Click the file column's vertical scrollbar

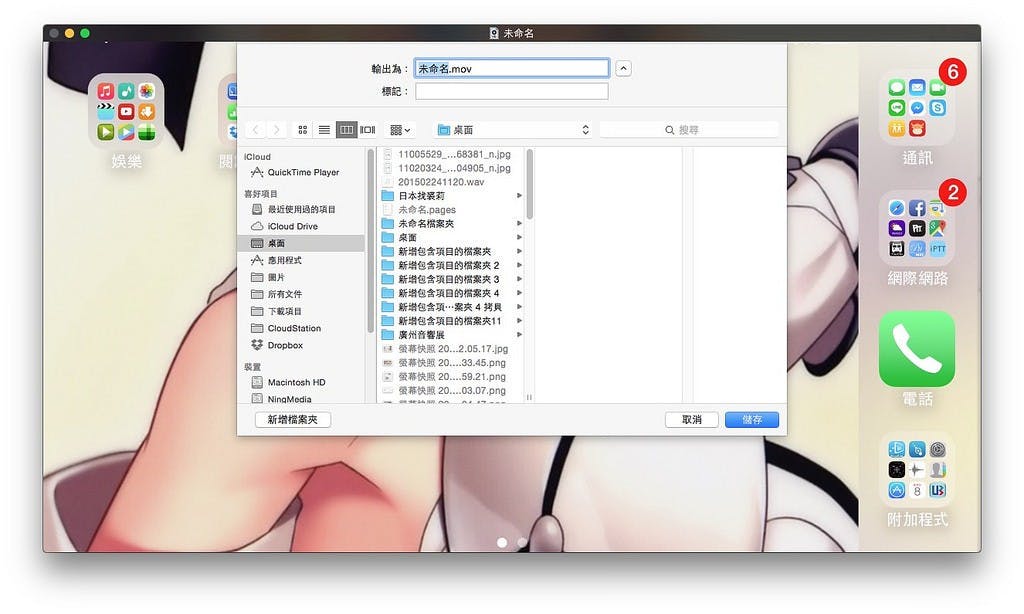[x=529, y=184]
